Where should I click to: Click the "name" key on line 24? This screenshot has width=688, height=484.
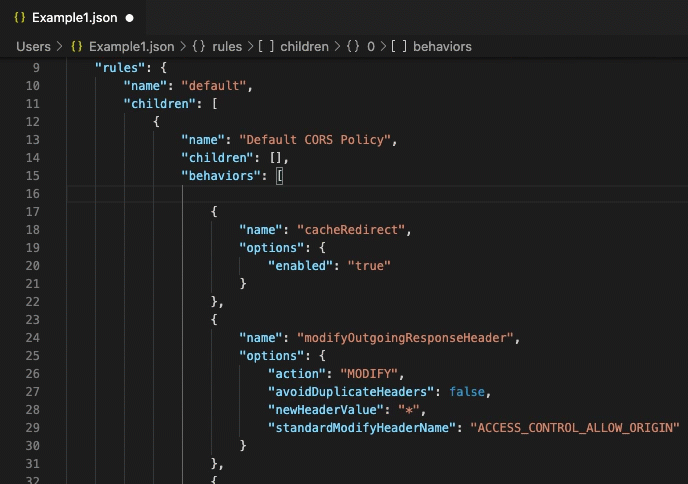coord(261,338)
